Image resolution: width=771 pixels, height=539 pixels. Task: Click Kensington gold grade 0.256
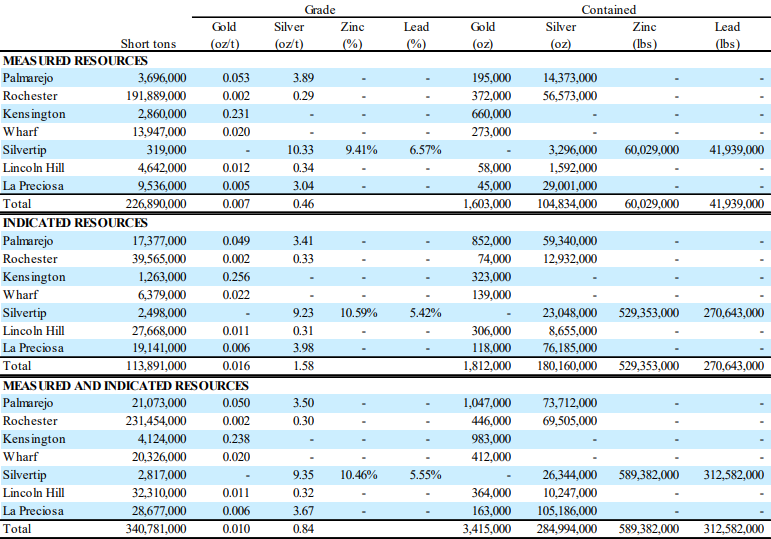[236, 277]
